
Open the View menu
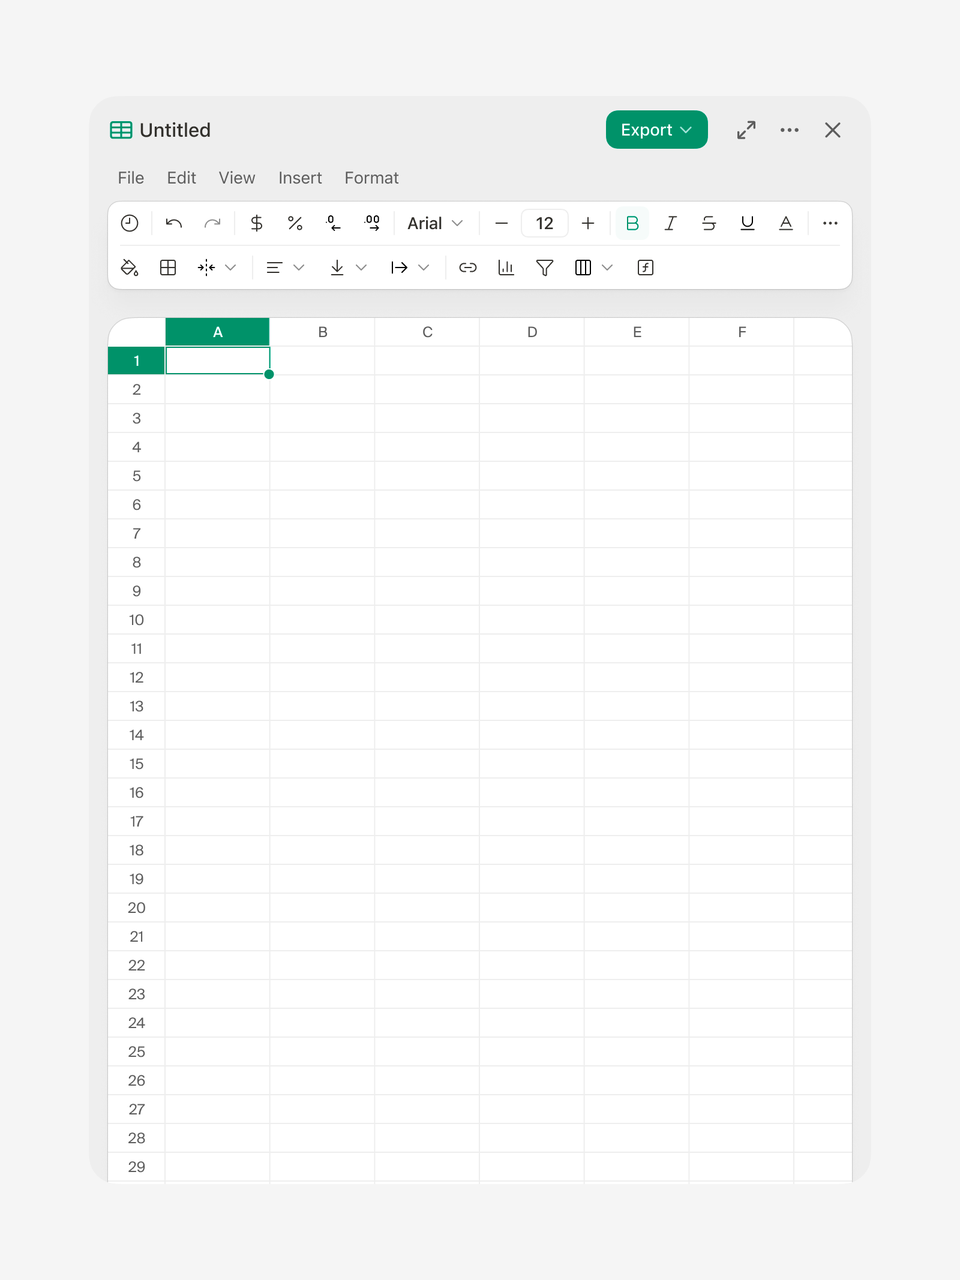coord(237,178)
